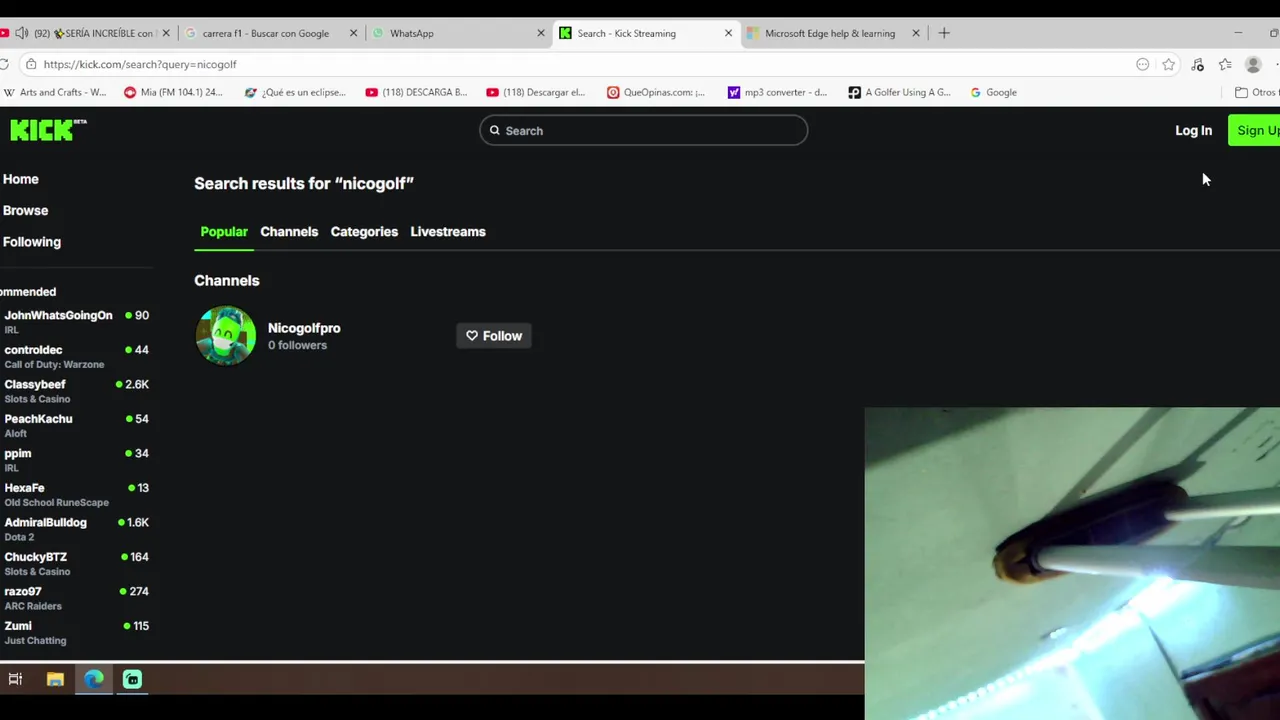The image size is (1280, 720).
Task: Click the green Sign Up button
Action: (x=1255, y=130)
